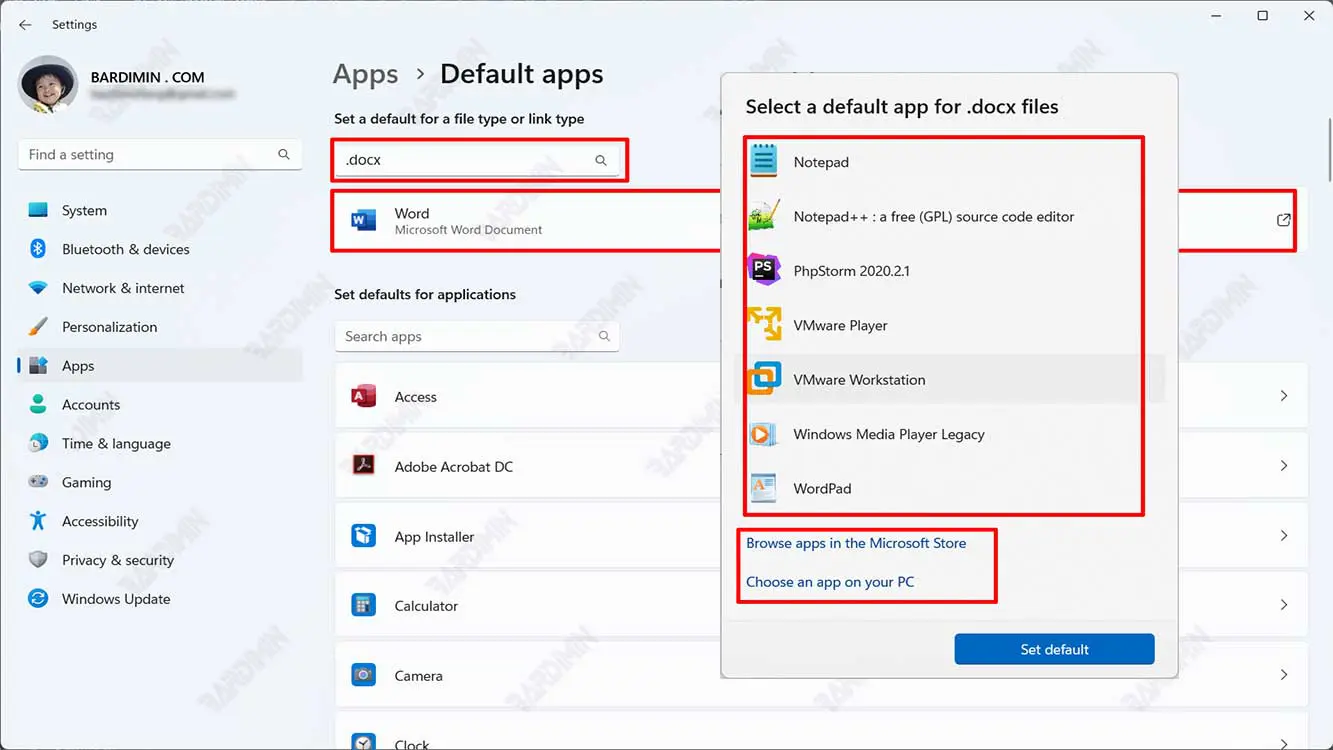Click the Adobe Acrobat DC icon
The height and width of the screenshot is (750, 1333).
[364, 466]
